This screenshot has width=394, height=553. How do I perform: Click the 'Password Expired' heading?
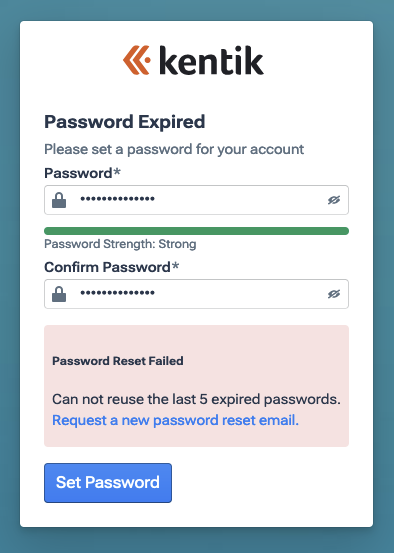pyautogui.click(x=125, y=122)
